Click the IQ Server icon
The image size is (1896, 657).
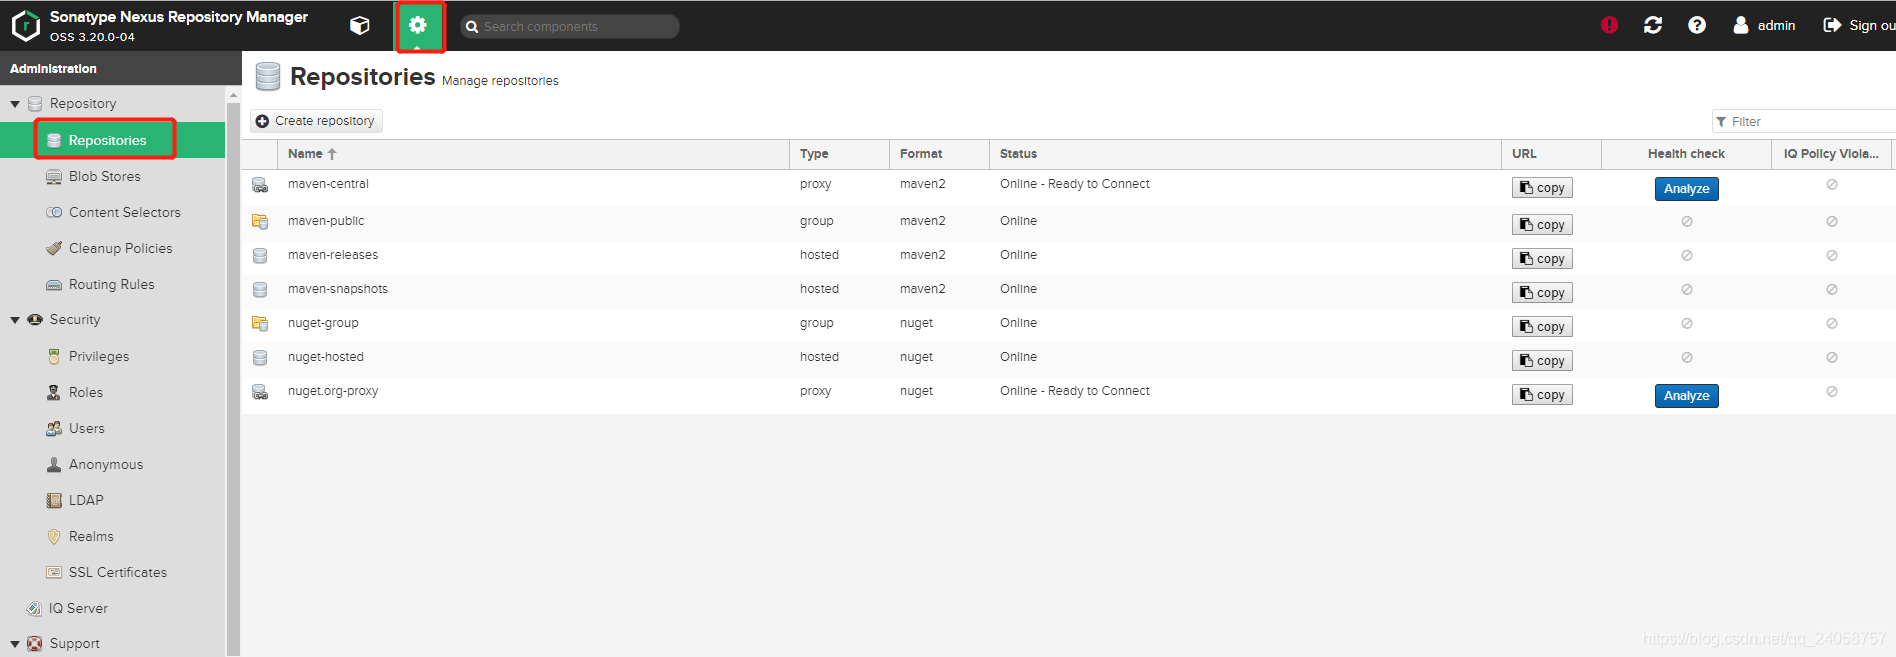pos(34,608)
